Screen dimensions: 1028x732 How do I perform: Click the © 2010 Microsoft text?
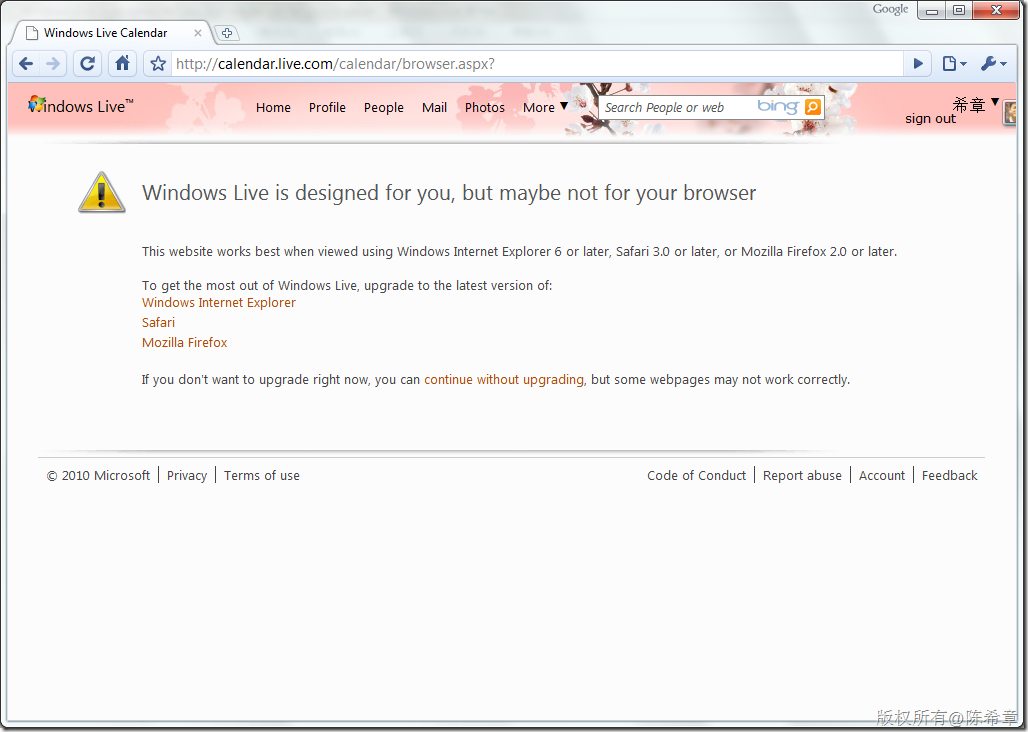(98, 476)
